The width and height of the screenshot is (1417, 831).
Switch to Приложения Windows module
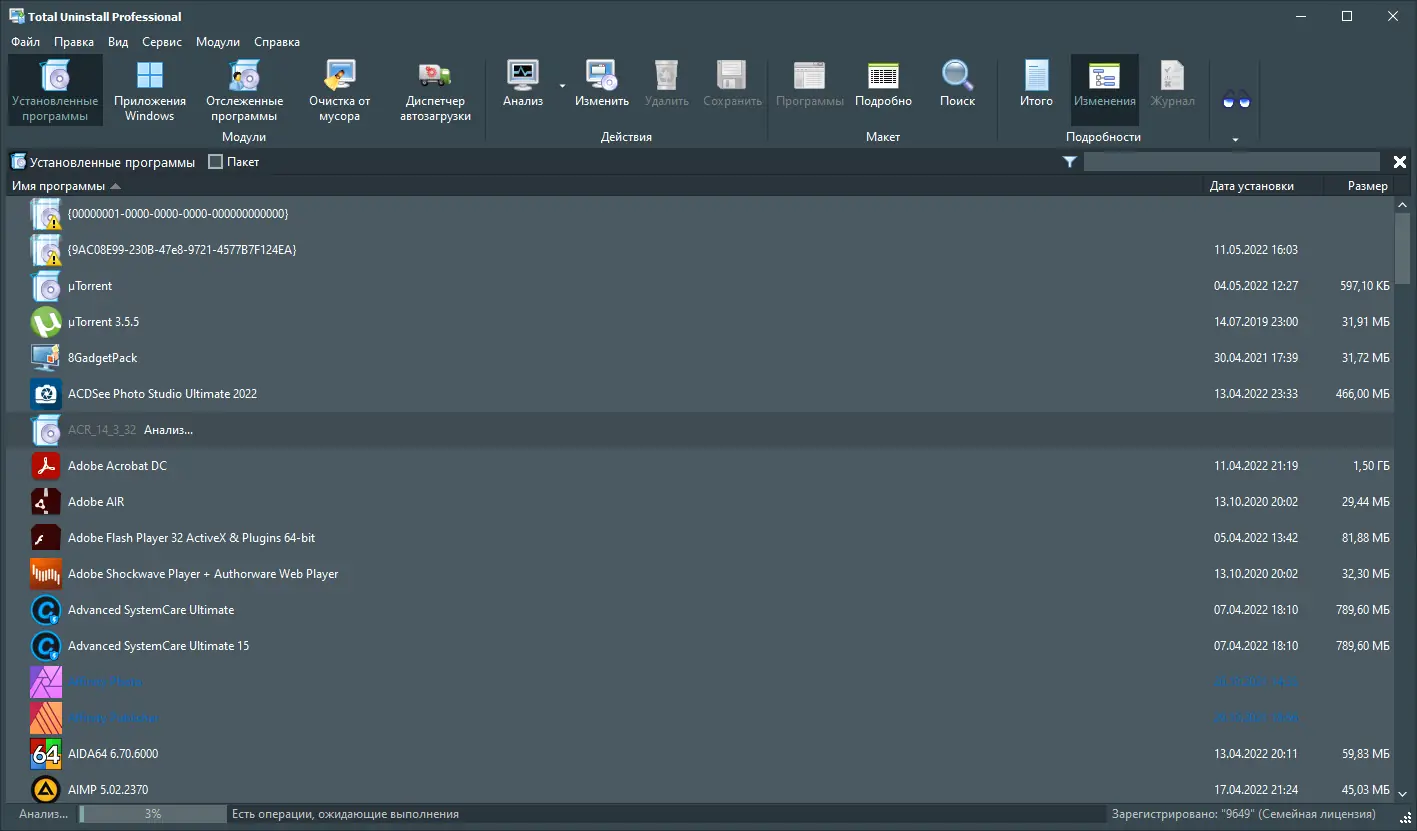(150, 90)
